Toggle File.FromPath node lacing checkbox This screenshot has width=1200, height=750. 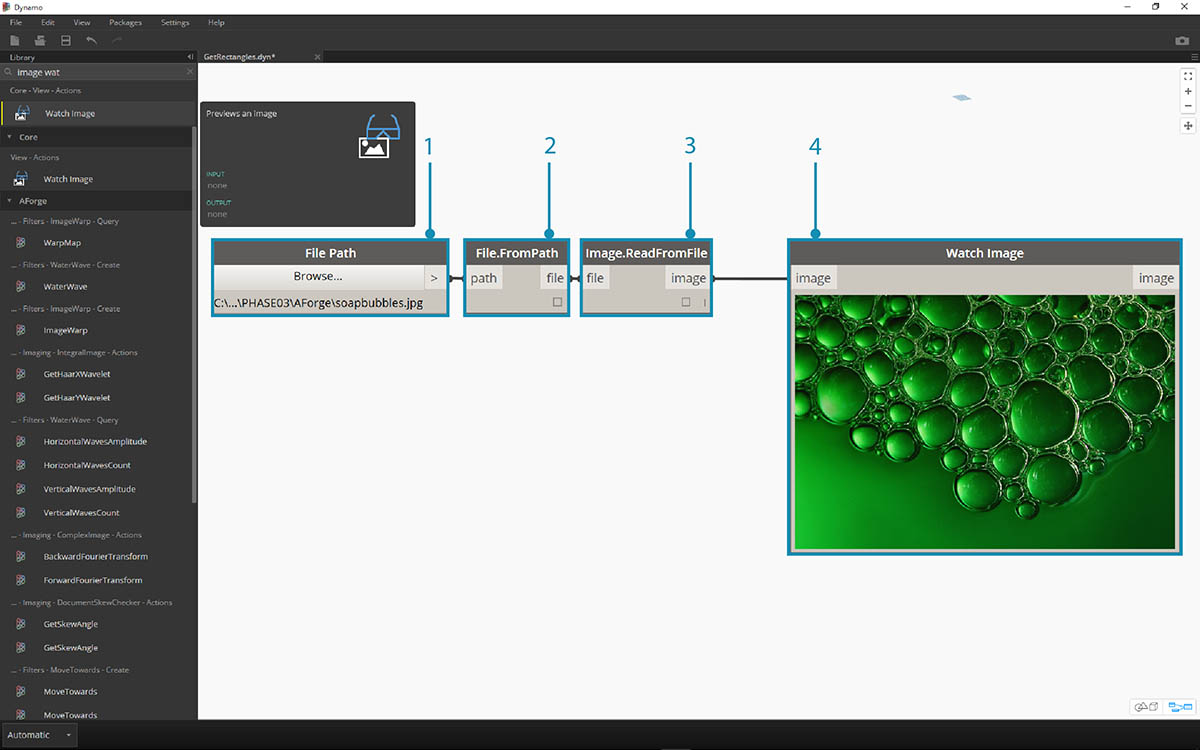[x=557, y=302]
